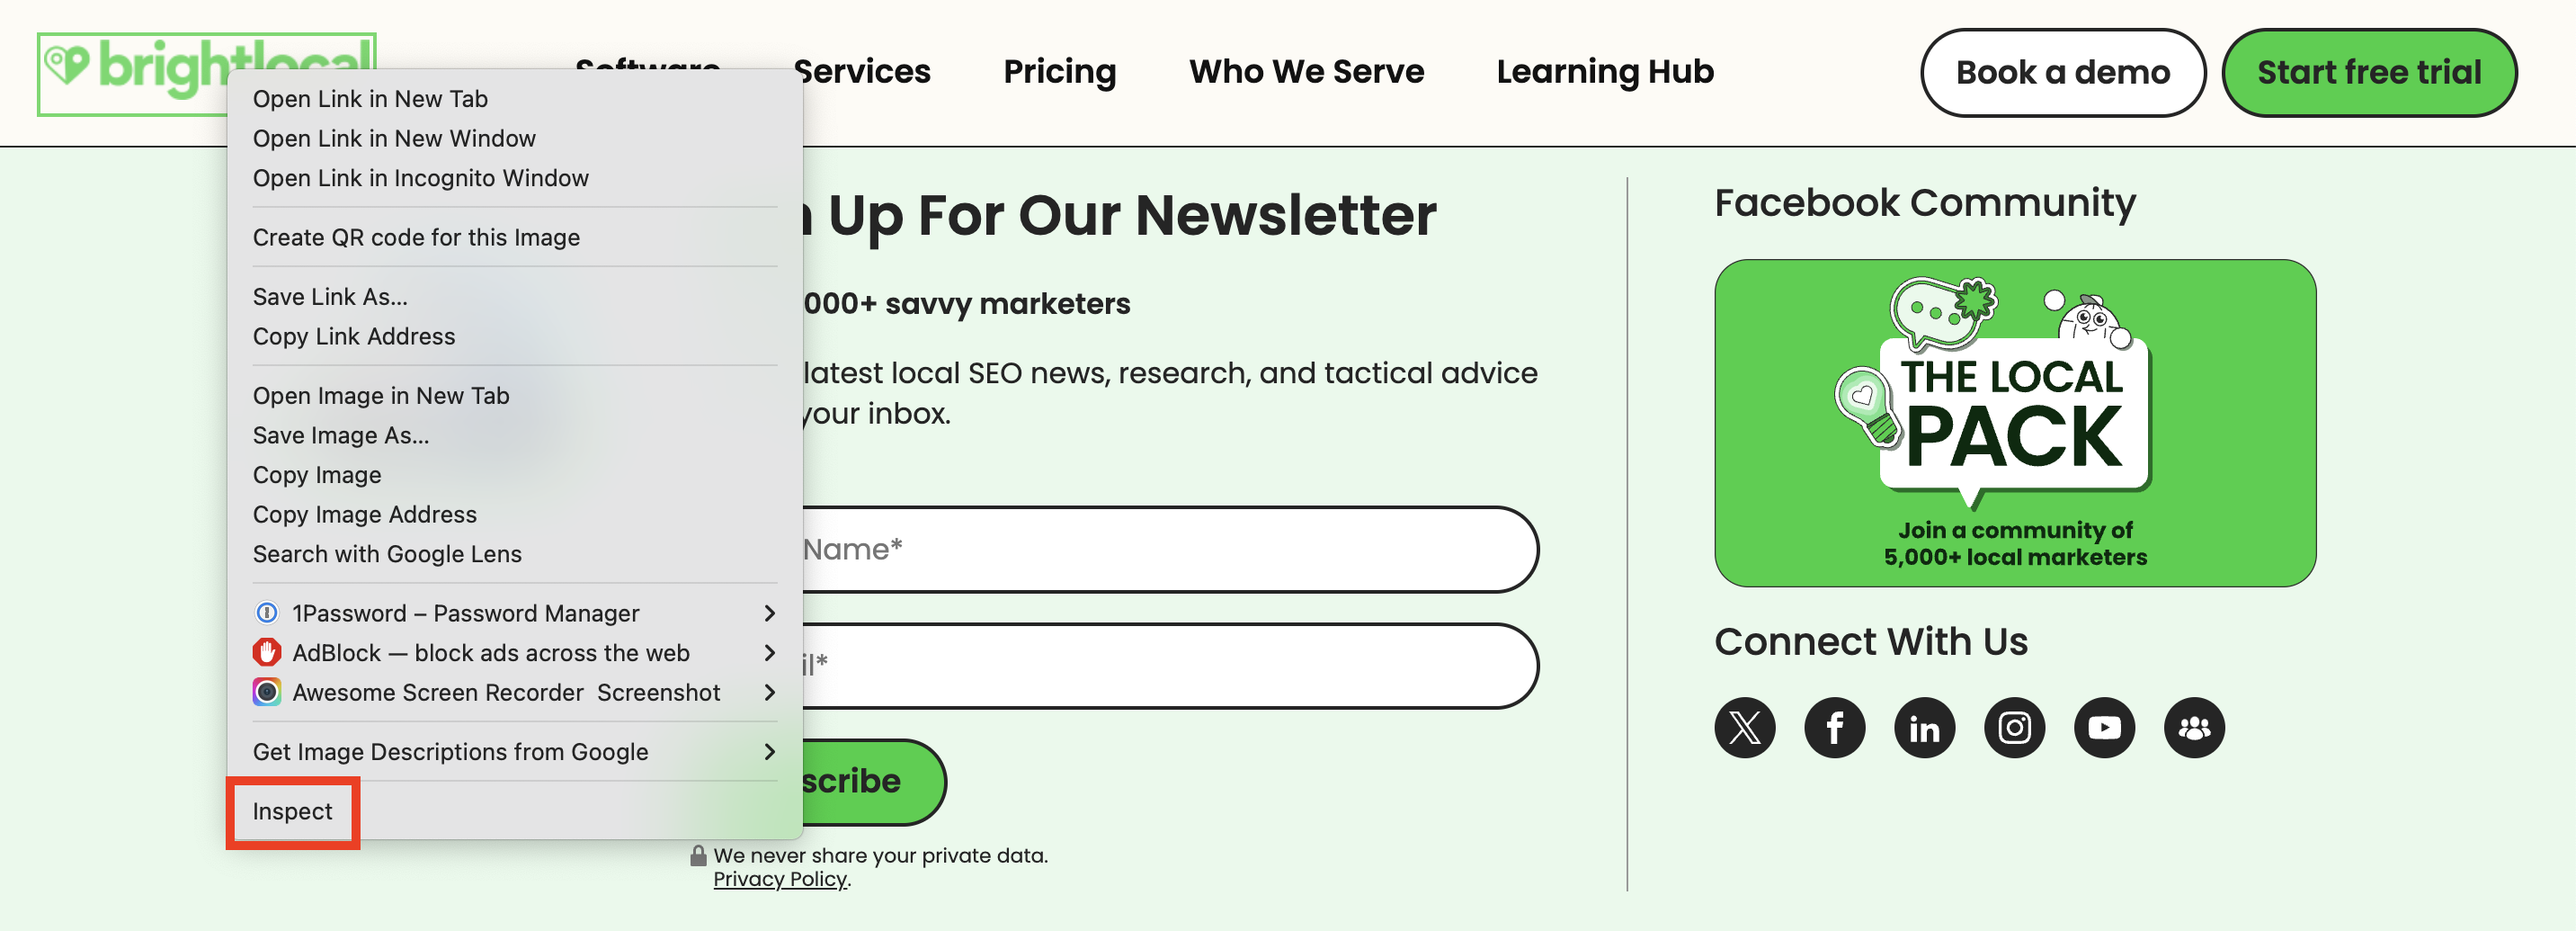Expand Awesome Screen Recorder submenu arrow

pos(769,692)
